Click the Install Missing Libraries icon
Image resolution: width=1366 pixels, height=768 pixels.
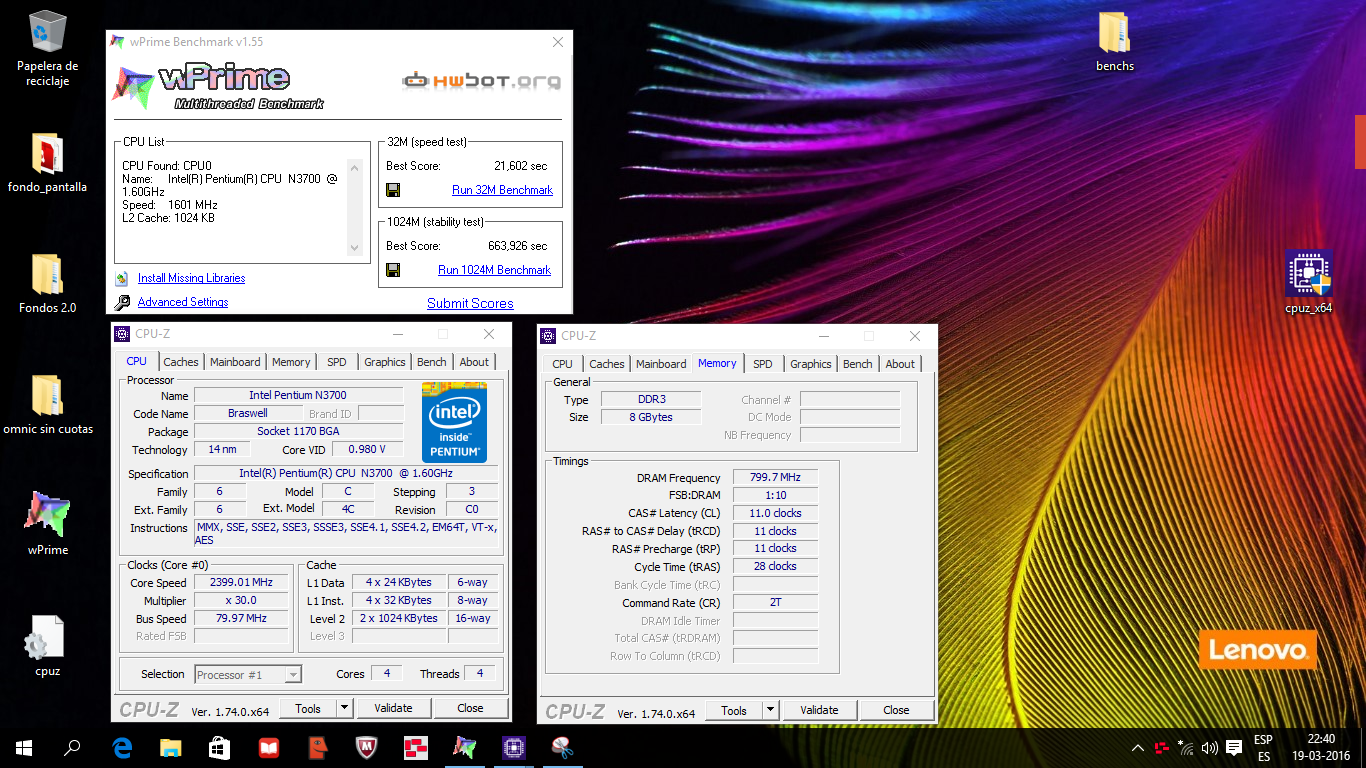tap(122, 278)
